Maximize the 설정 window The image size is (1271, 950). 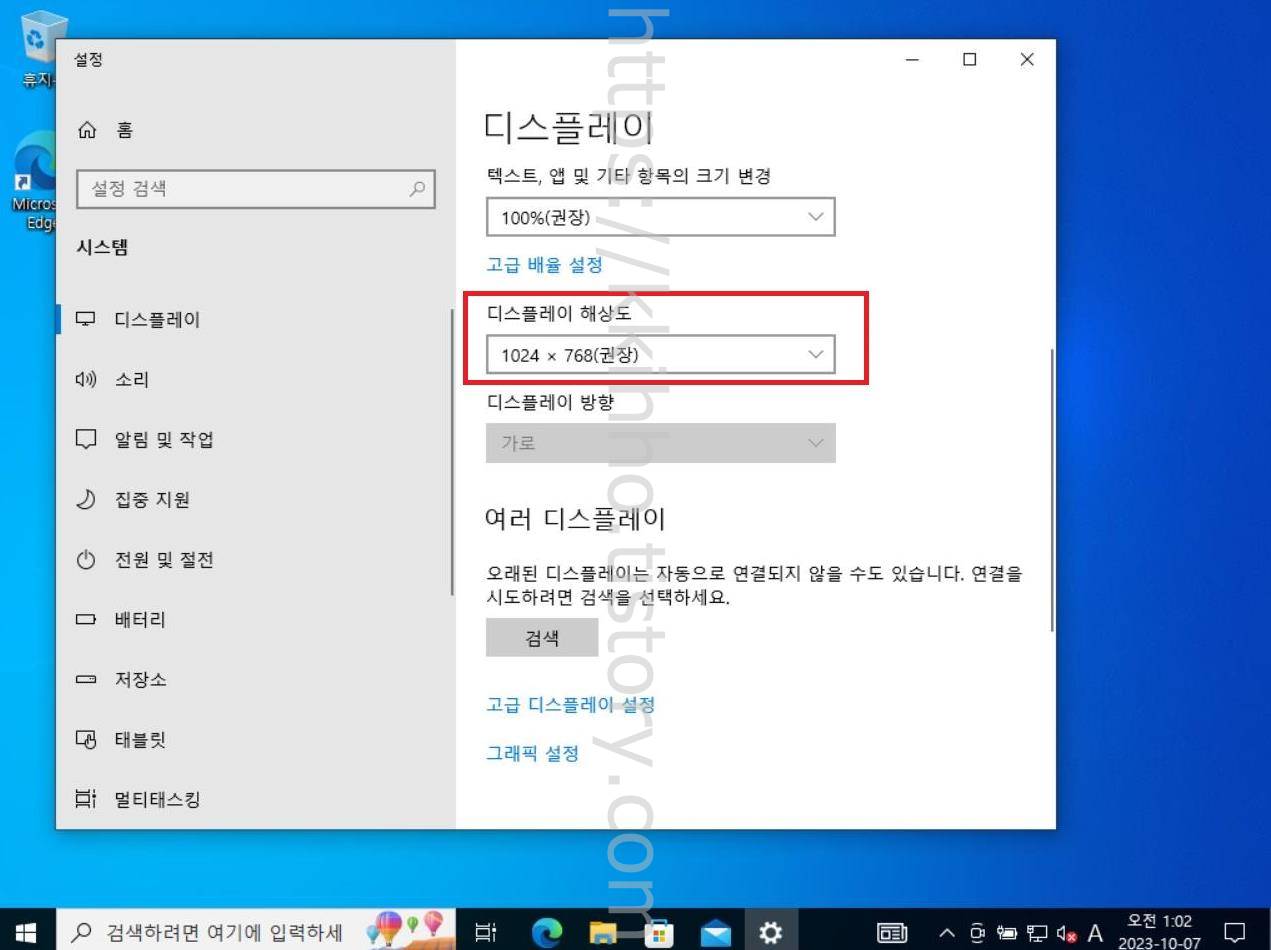coord(969,60)
